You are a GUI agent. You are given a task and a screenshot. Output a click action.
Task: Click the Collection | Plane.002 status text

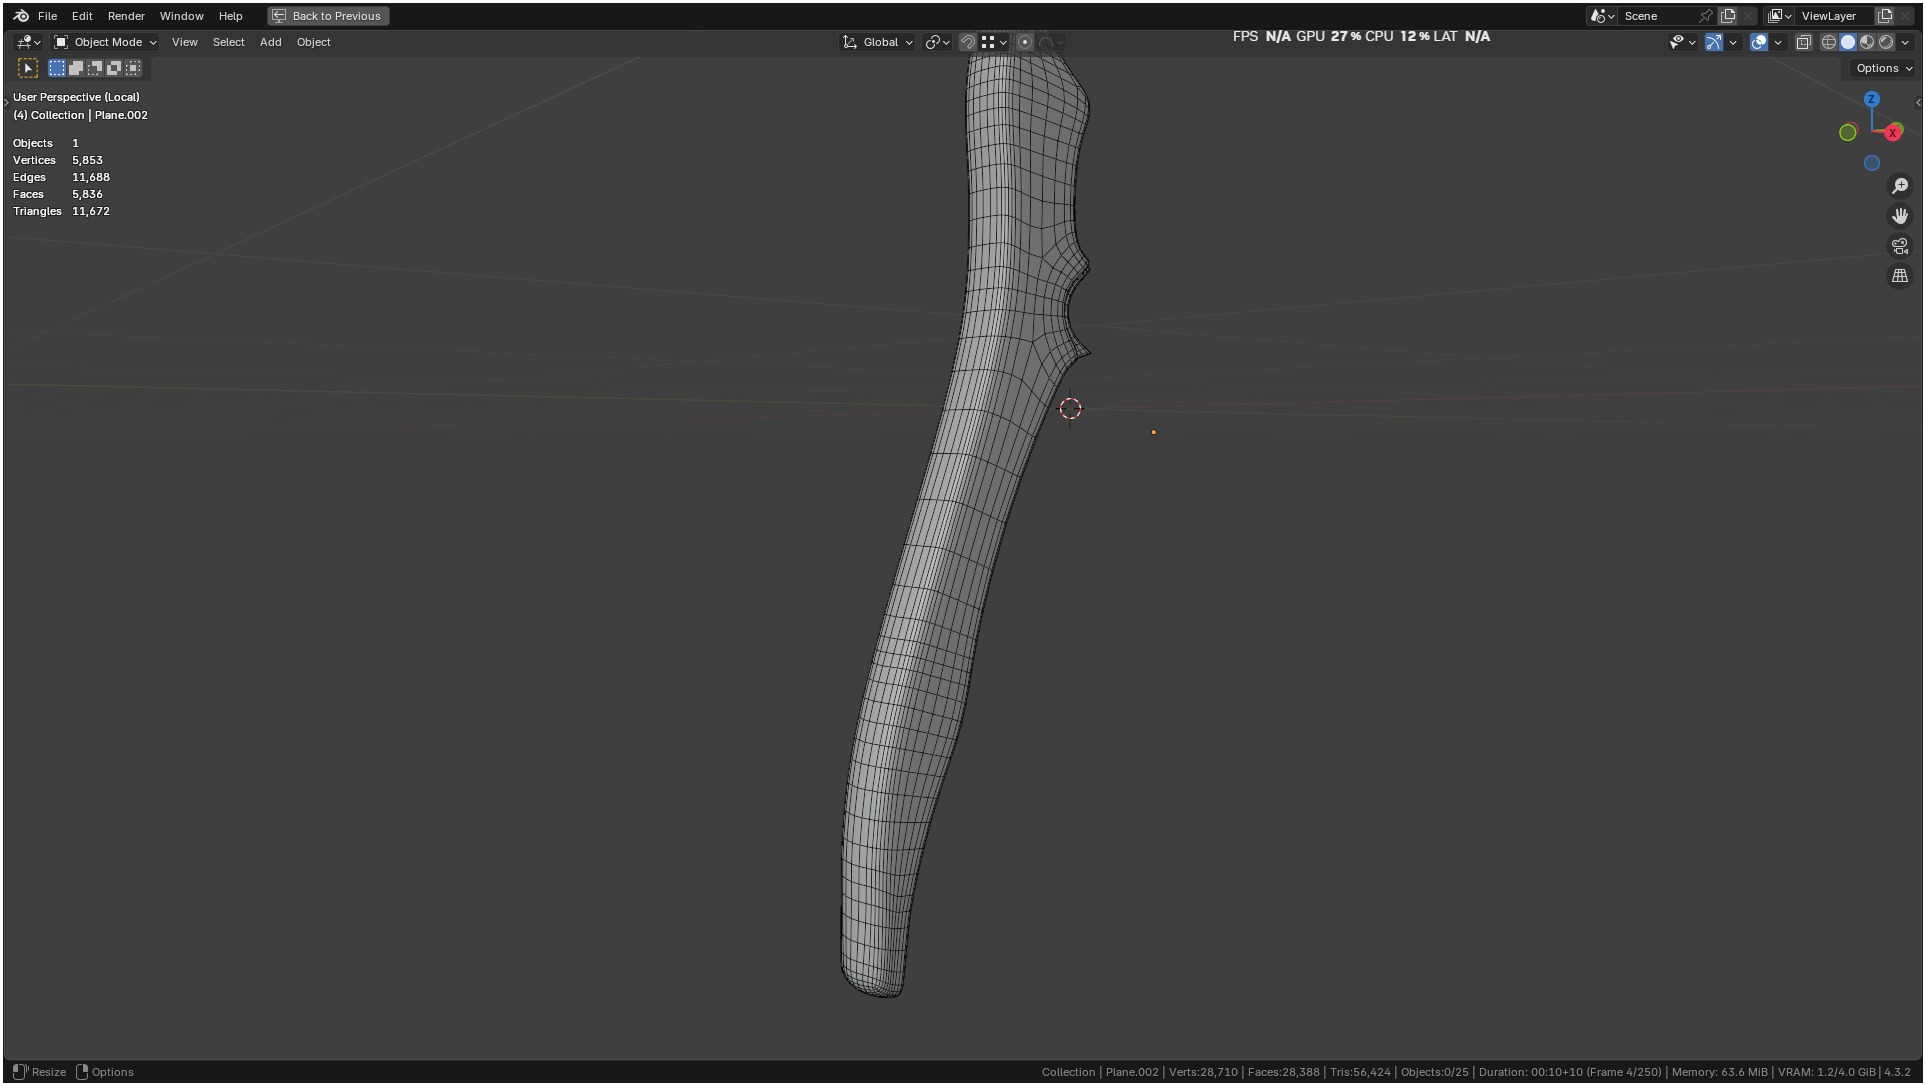point(1100,1072)
